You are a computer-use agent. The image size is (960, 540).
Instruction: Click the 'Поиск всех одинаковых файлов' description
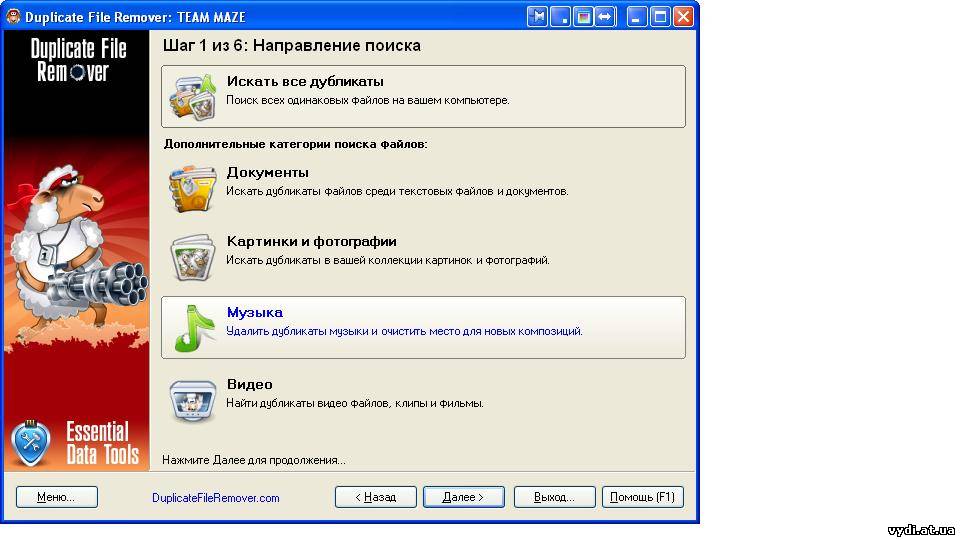(367, 100)
